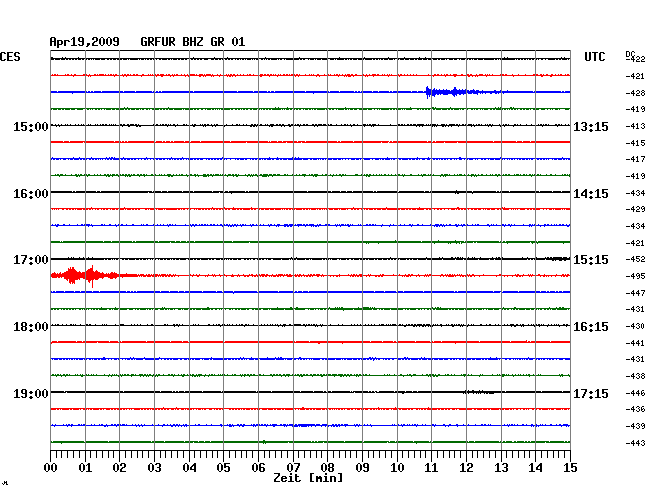Click the DC offset value -495
Viewport: 650px width, 494px height.
pyautogui.click(x=635, y=276)
